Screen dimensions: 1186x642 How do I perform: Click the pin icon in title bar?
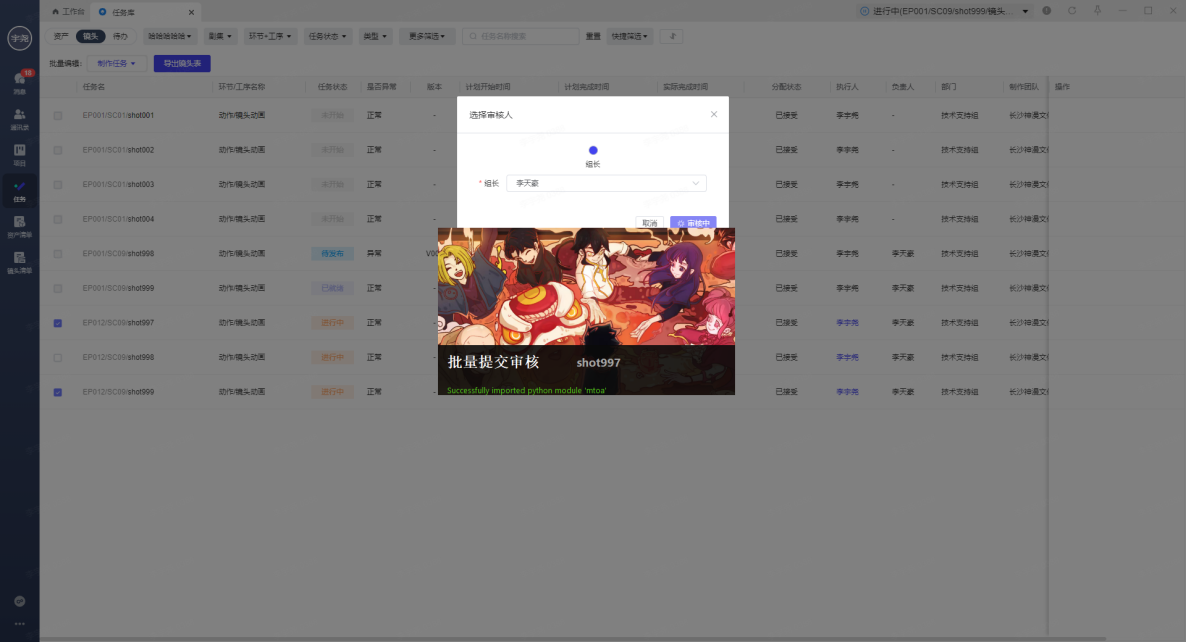click(1097, 10)
